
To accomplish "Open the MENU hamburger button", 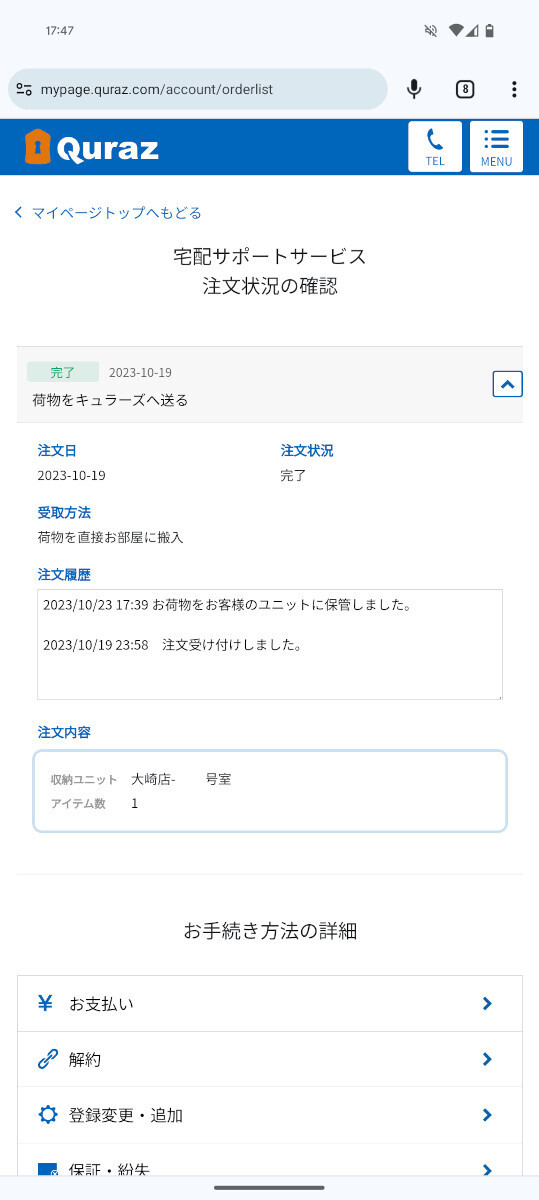I will 496,147.
